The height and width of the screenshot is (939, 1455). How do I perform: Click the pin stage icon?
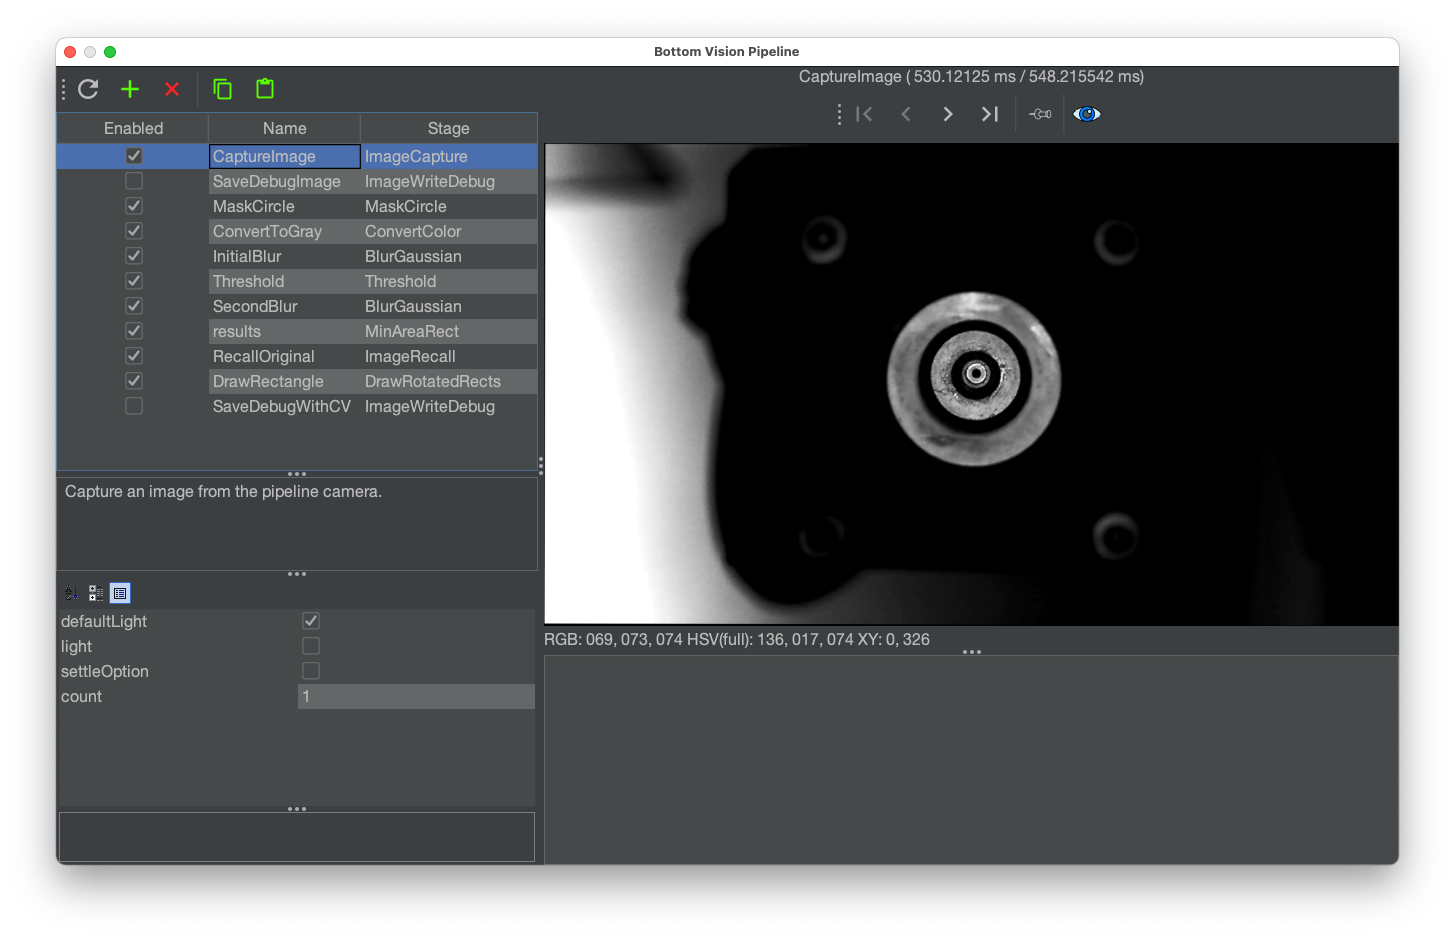tap(1040, 114)
